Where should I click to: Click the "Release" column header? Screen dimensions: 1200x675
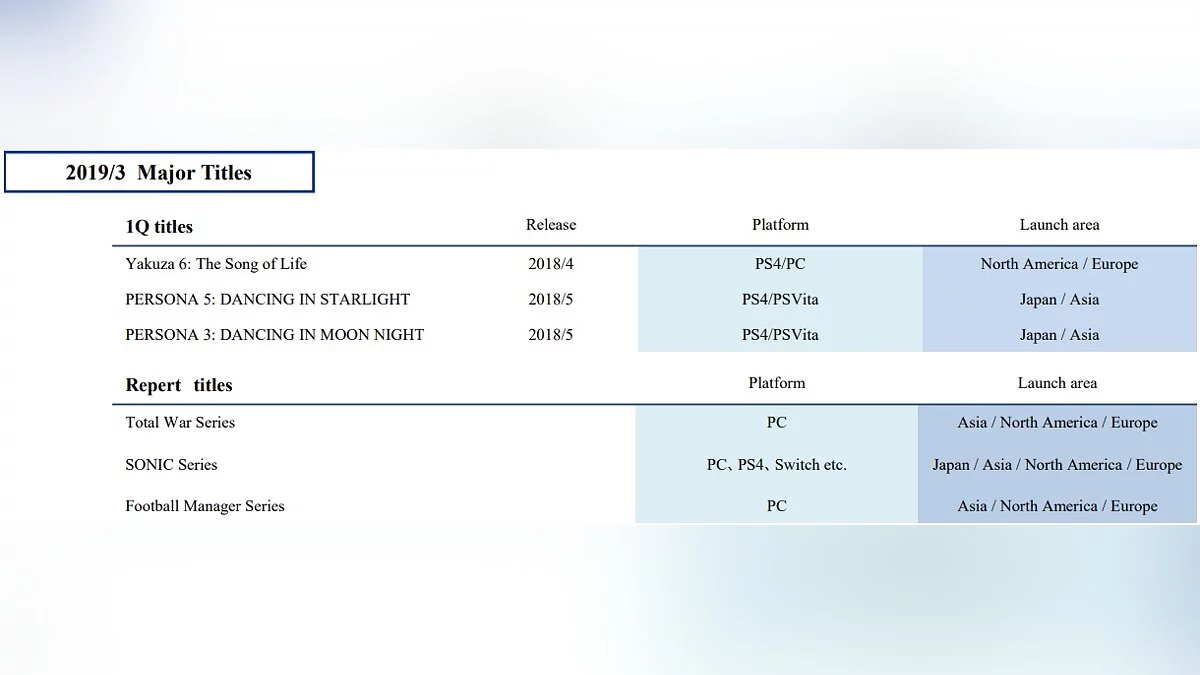[551, 225]
